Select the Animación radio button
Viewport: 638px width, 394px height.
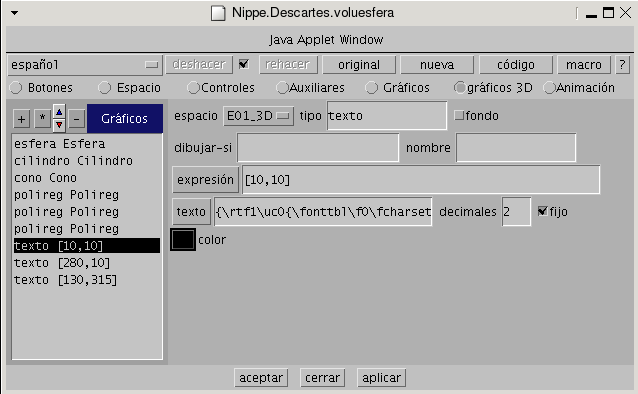click(x=549, y=88)
